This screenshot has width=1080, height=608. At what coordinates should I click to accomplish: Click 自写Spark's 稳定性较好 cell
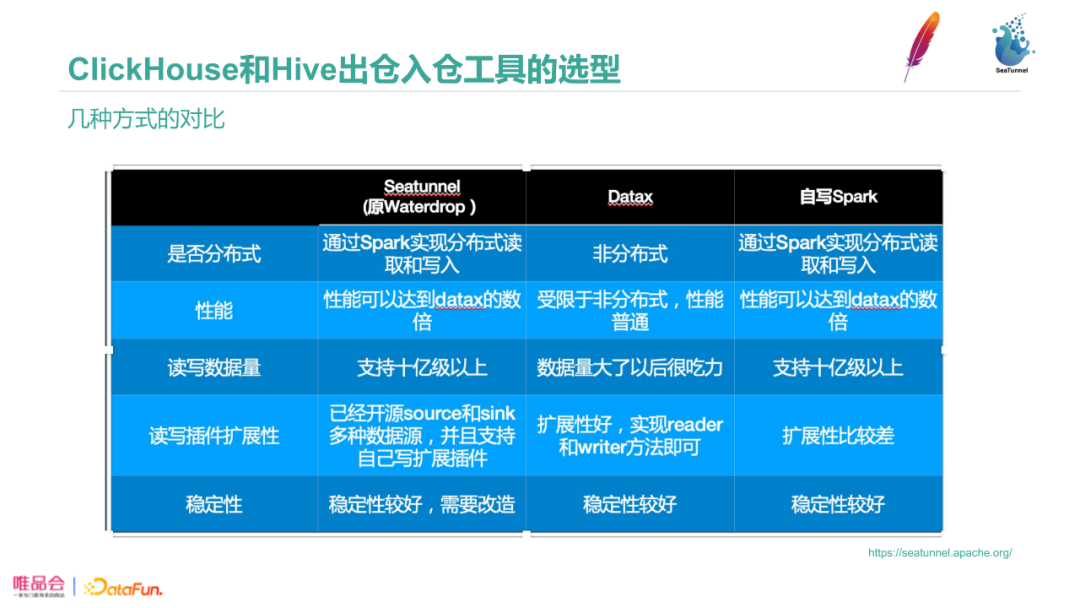(838, 504)
